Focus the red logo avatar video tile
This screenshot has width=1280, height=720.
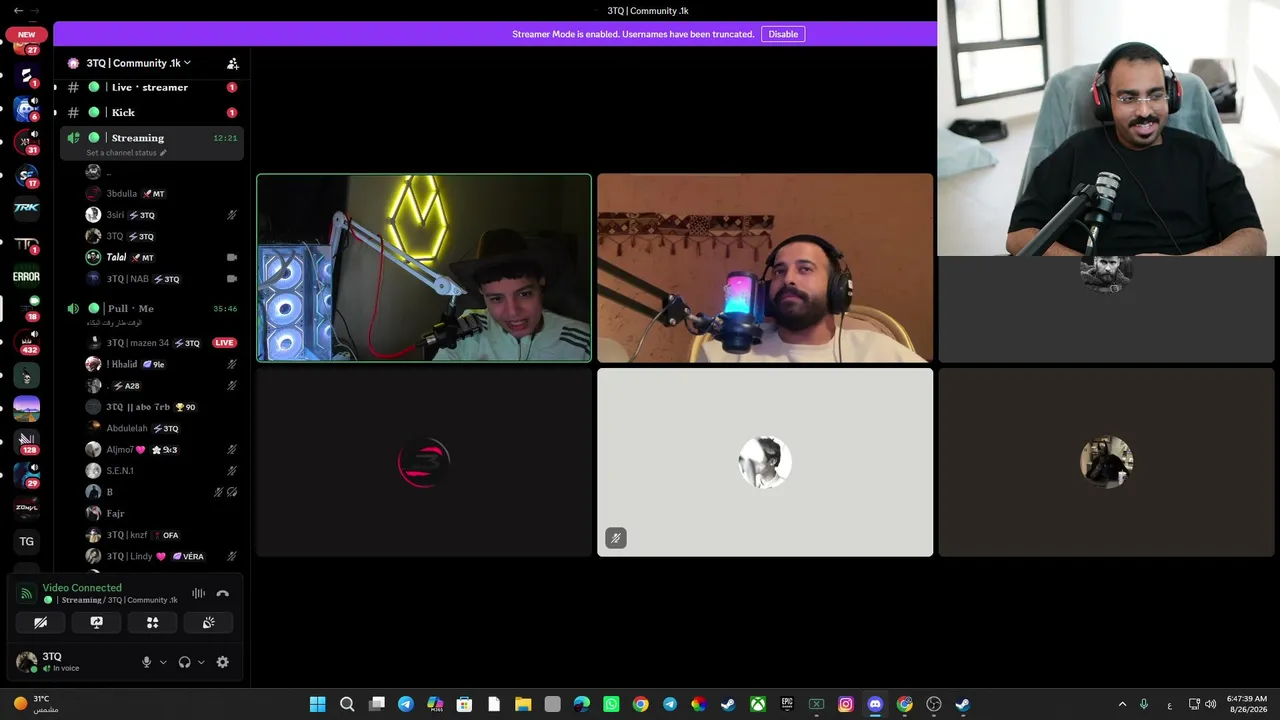click(424, 462)
